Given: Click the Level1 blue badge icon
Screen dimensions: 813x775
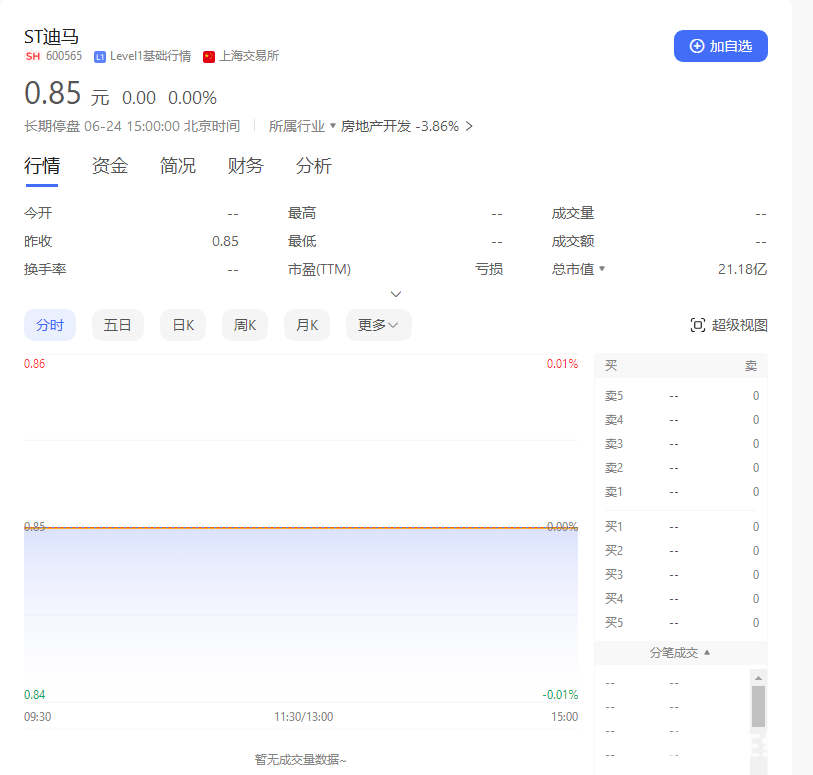Looking at the screenshot, I should (100, 57).
